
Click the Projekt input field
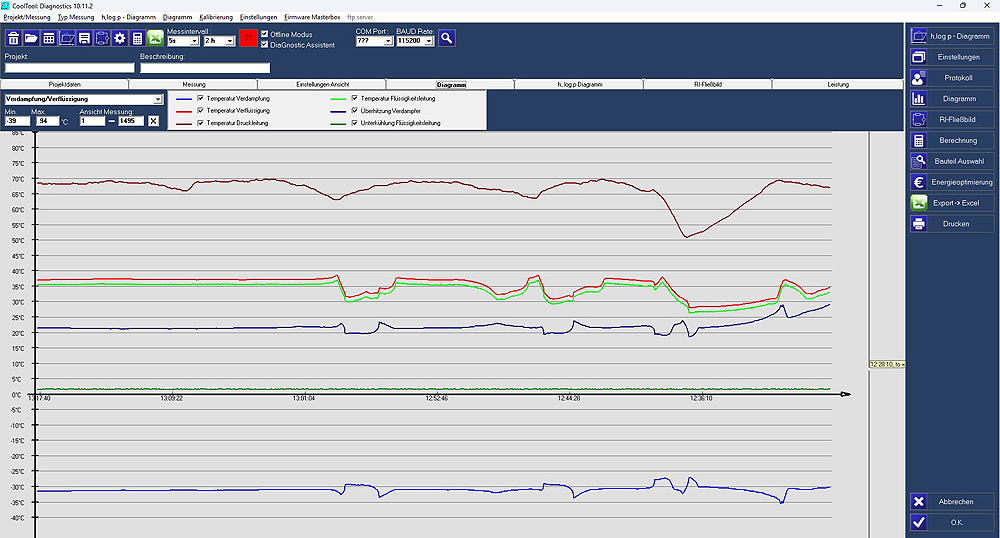tap(70, 68)
